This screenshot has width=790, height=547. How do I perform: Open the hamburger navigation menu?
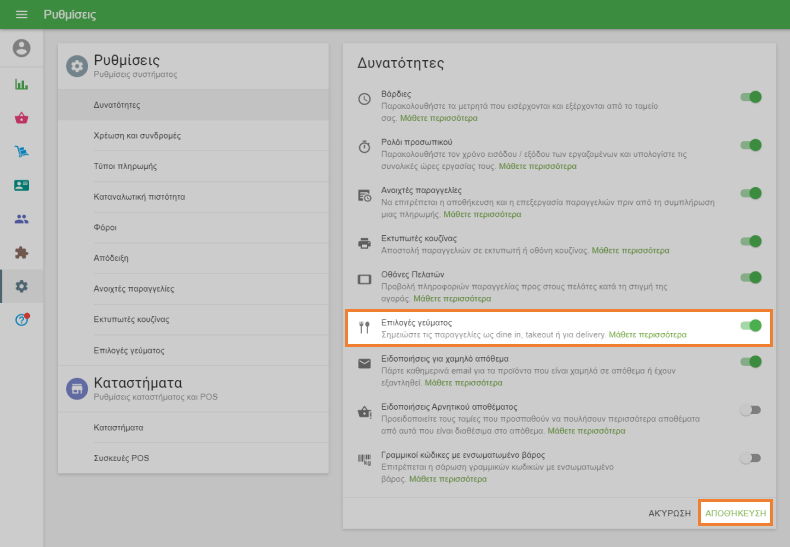(21, 15)
